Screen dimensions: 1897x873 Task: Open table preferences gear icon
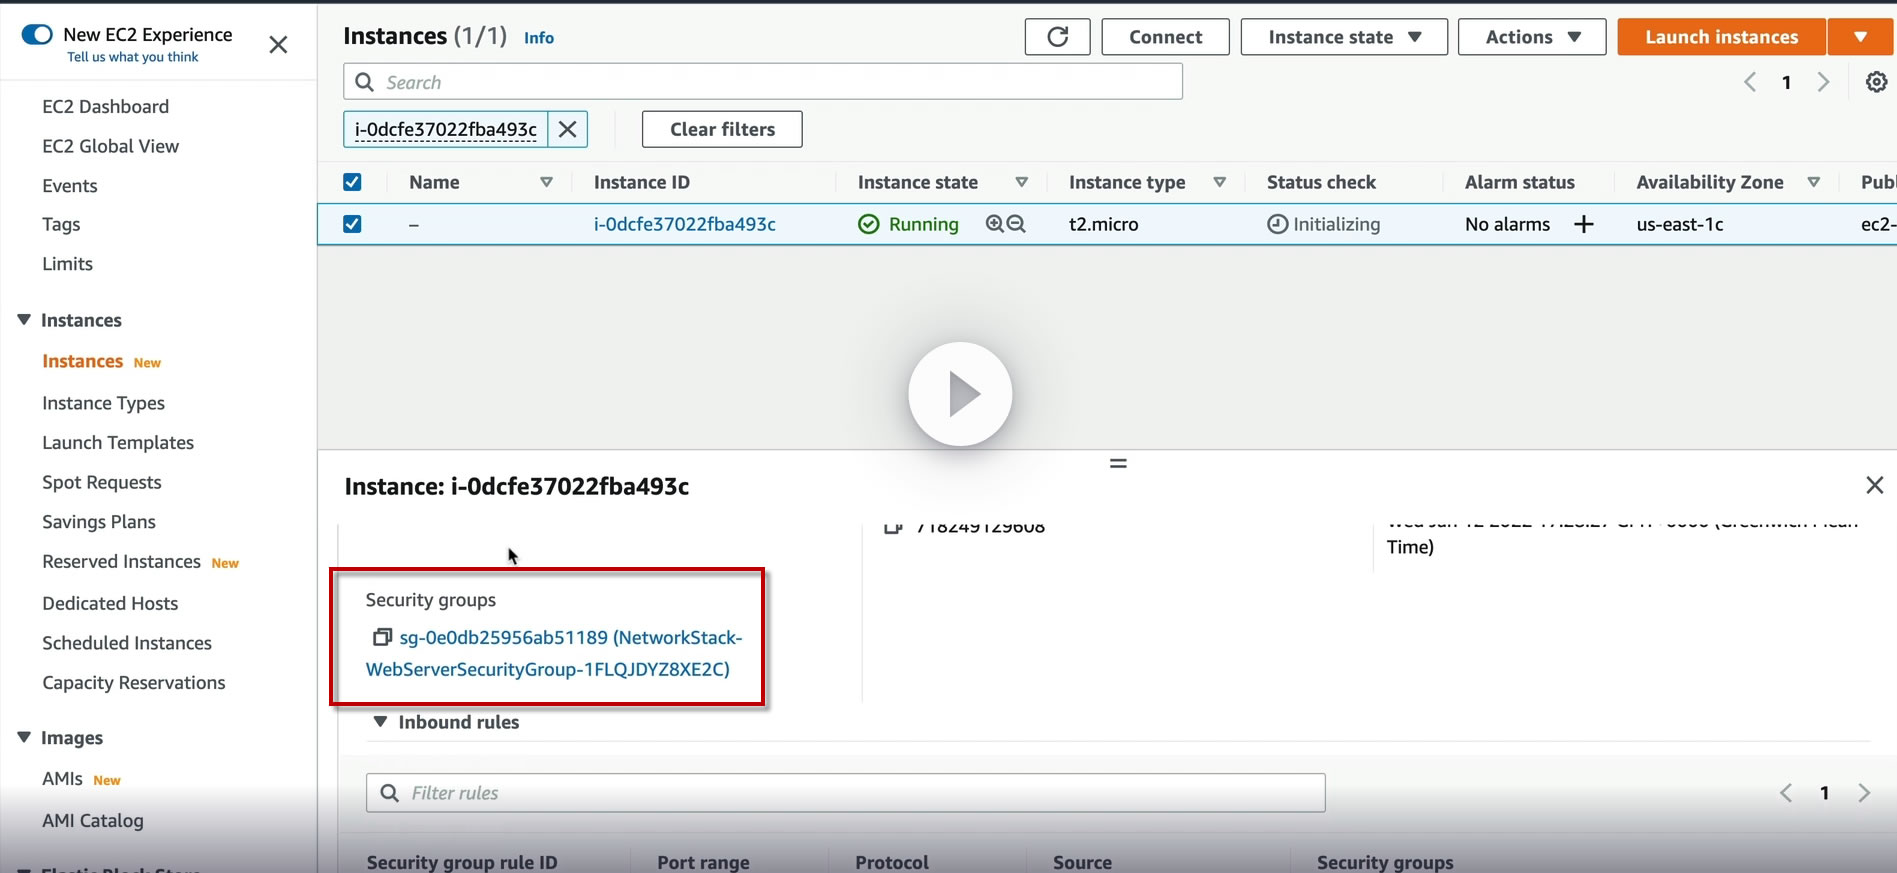click(x=1876, y=82)
